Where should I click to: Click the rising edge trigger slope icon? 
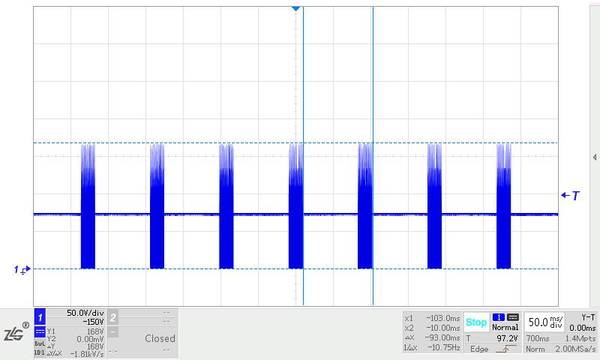[x=505, y=349]
